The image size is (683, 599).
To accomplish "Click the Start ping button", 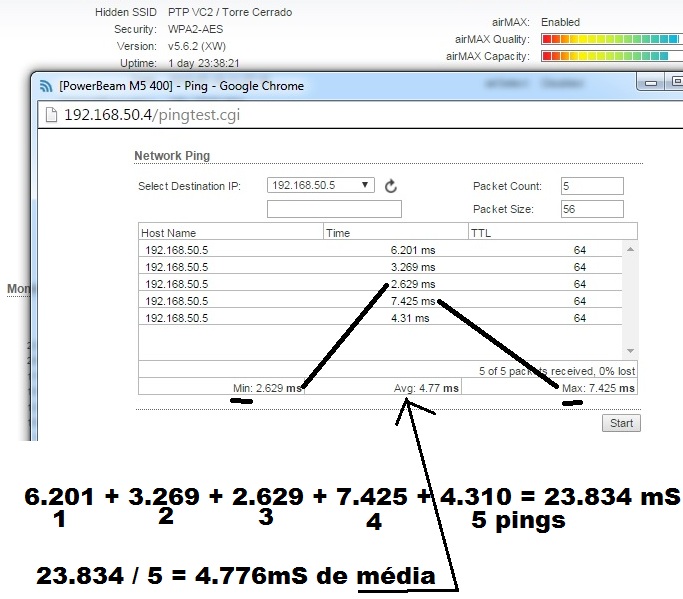I will pos(621,423).
